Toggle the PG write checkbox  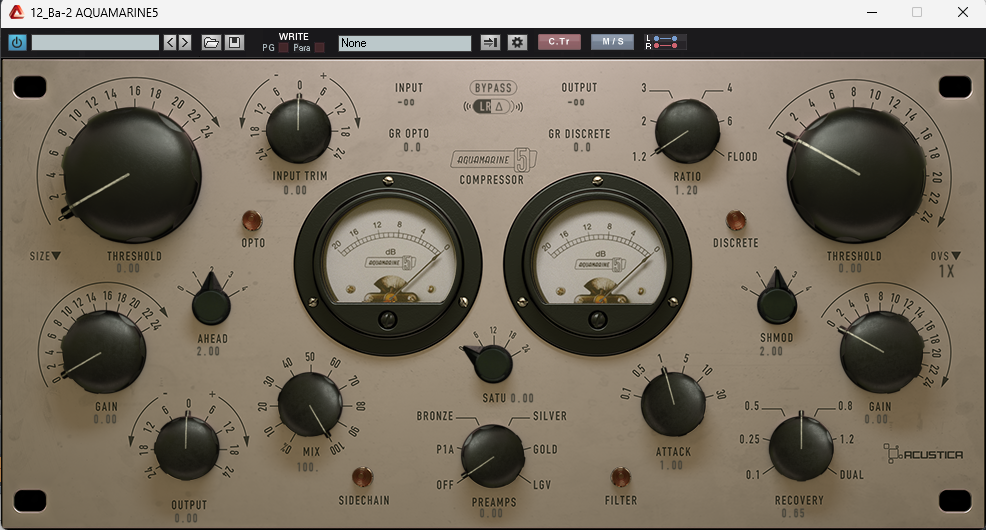284,48
